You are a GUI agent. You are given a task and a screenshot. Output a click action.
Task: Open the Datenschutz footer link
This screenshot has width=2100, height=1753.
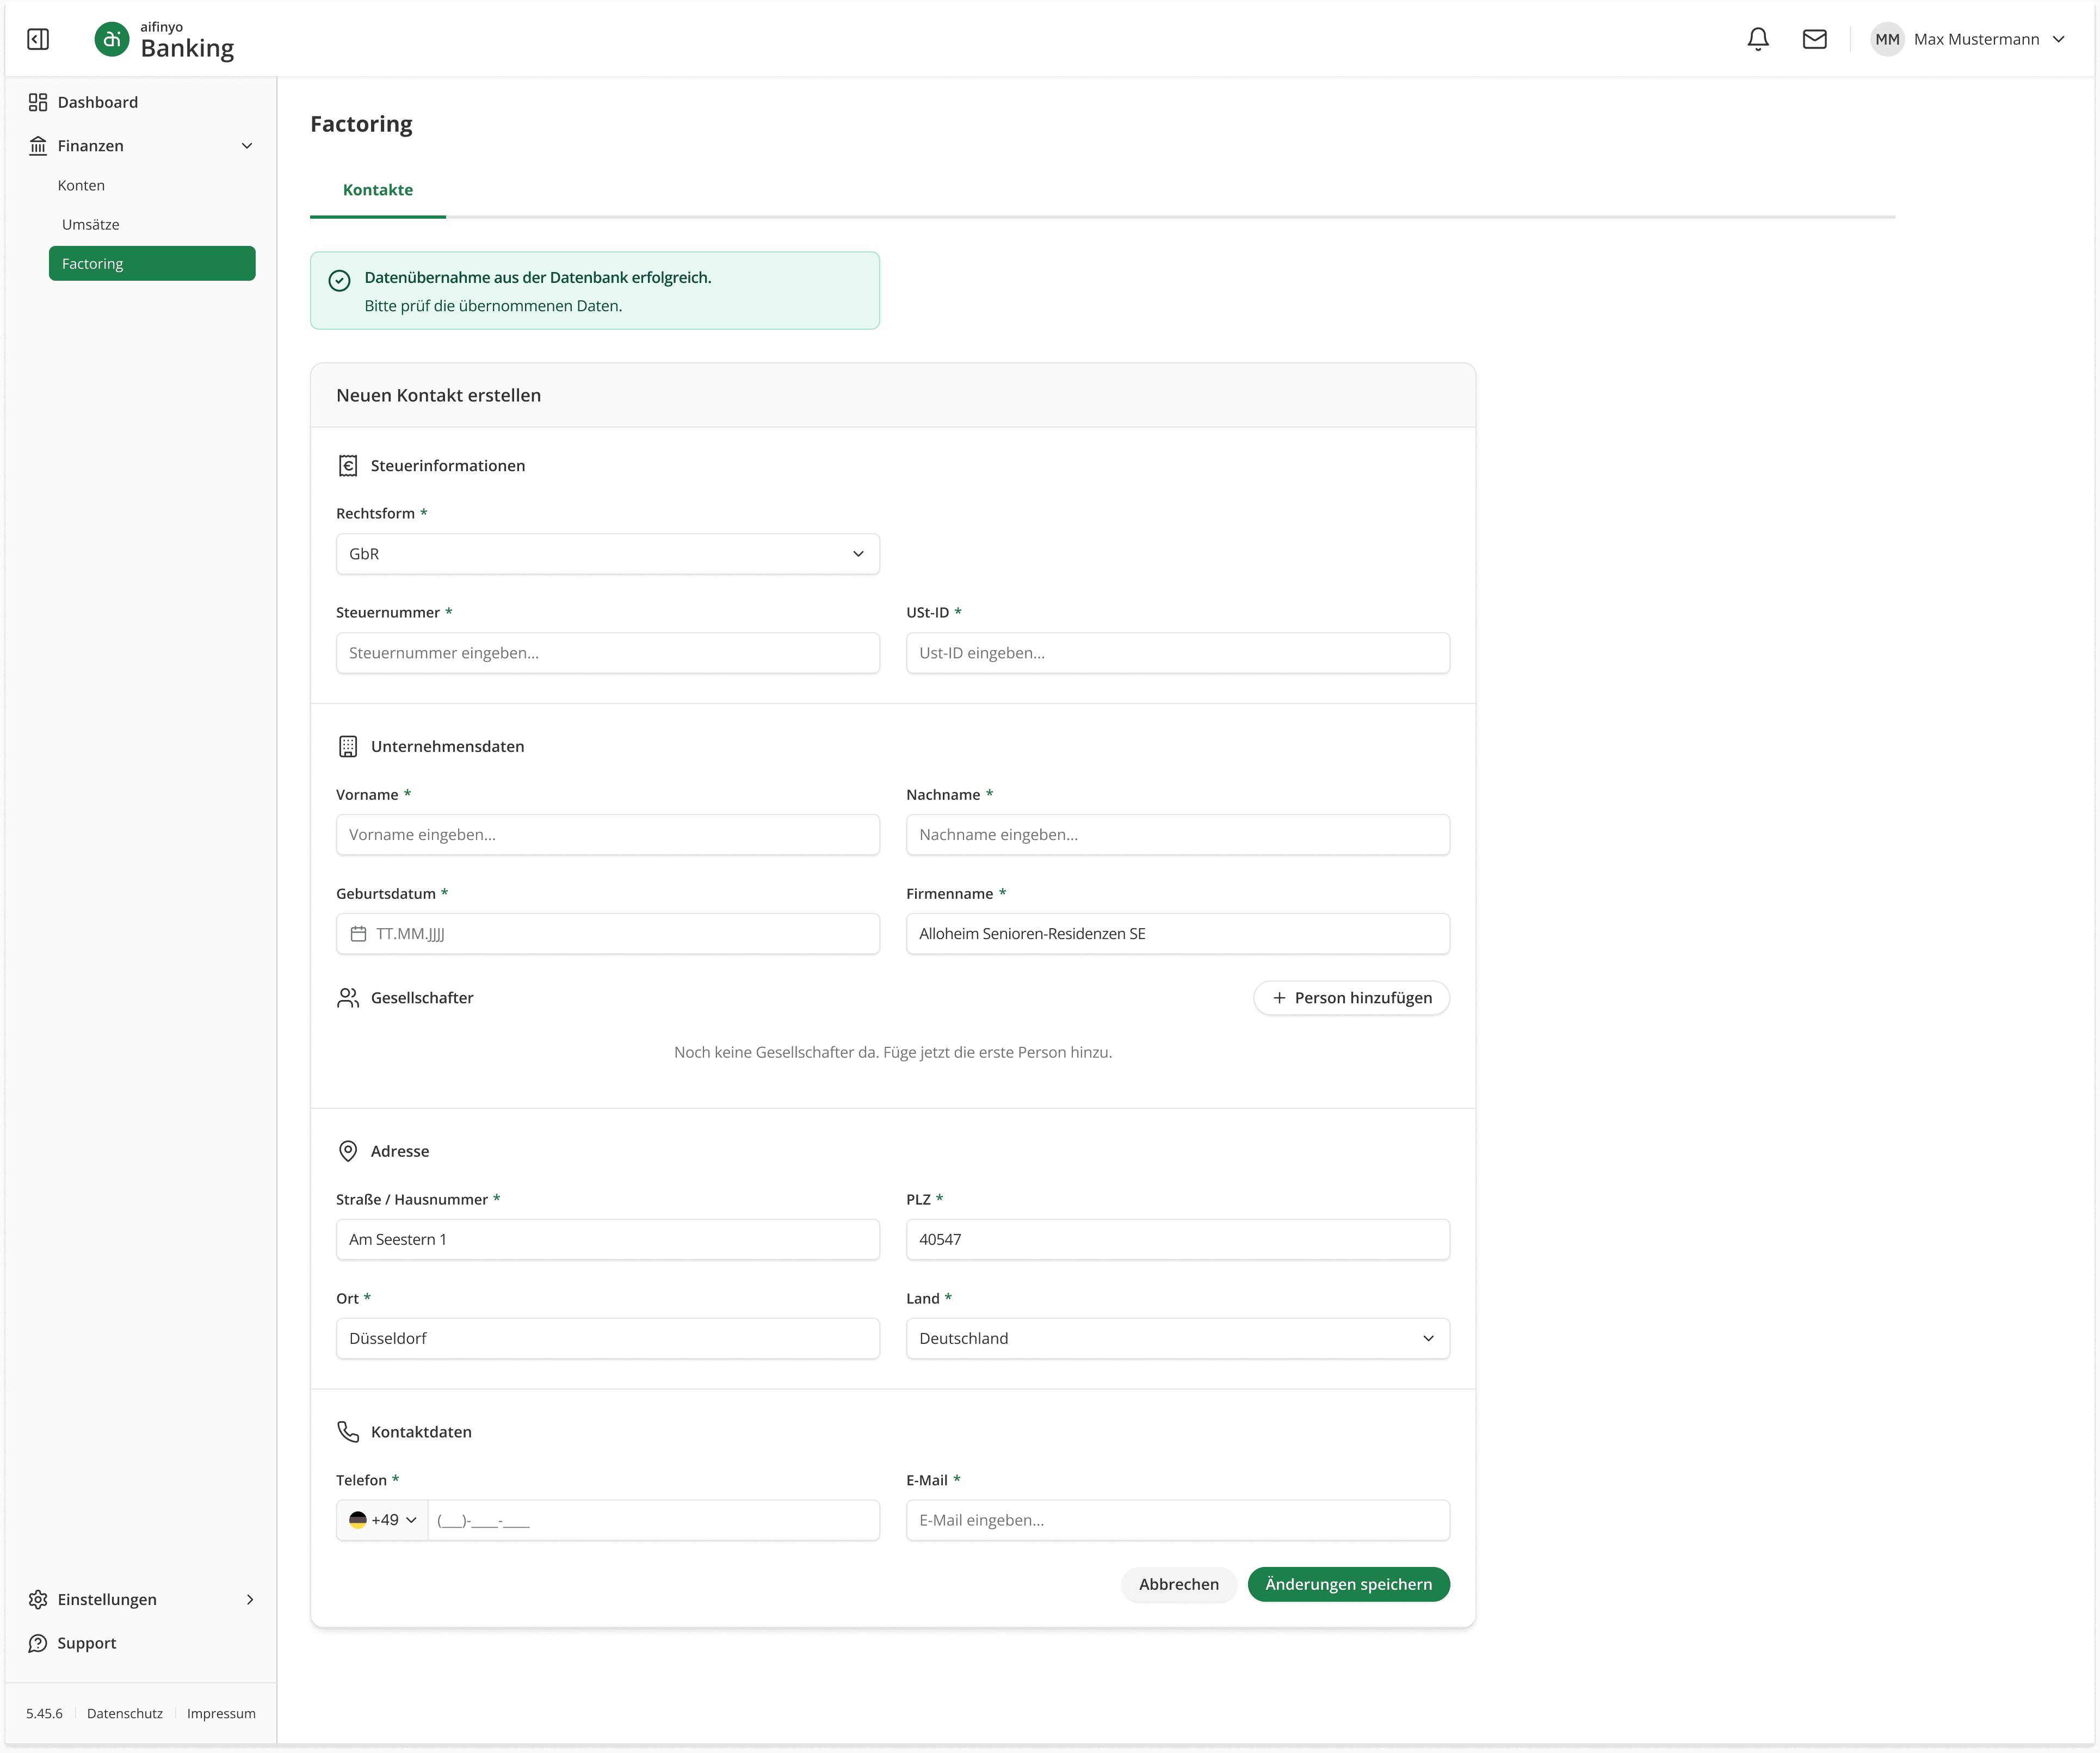(x=124, y=1713)
